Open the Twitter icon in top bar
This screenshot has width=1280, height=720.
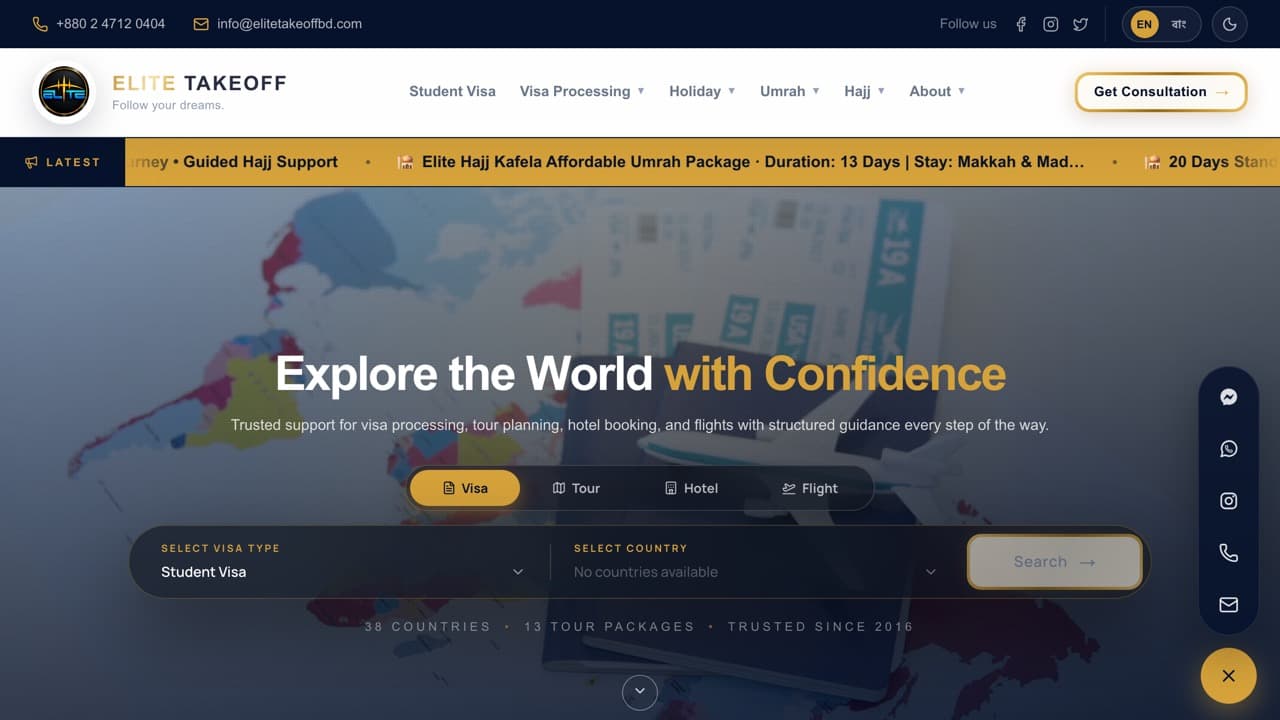(1081, 24)
